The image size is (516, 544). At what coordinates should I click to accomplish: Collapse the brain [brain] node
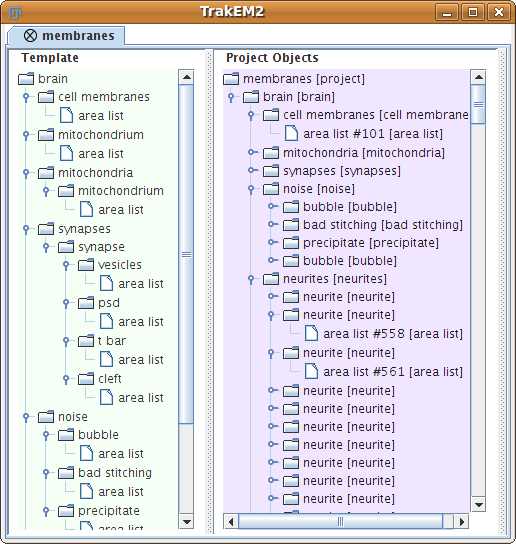pyautogui.click(x=231, y=97)
